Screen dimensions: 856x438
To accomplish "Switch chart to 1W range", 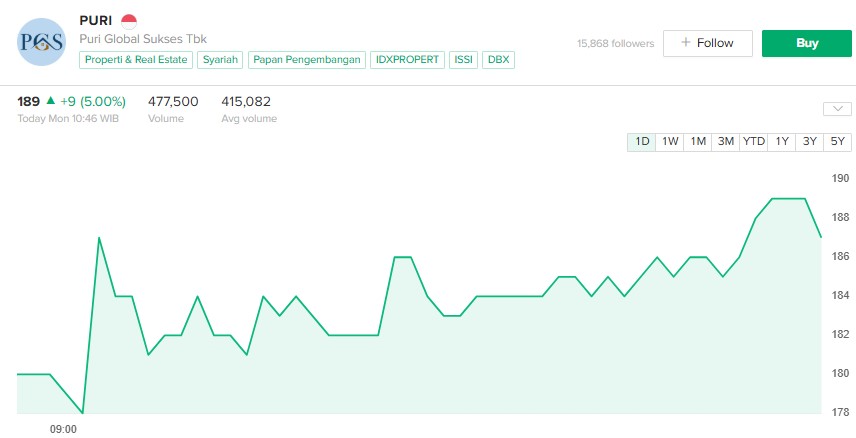I will (670, 142).
